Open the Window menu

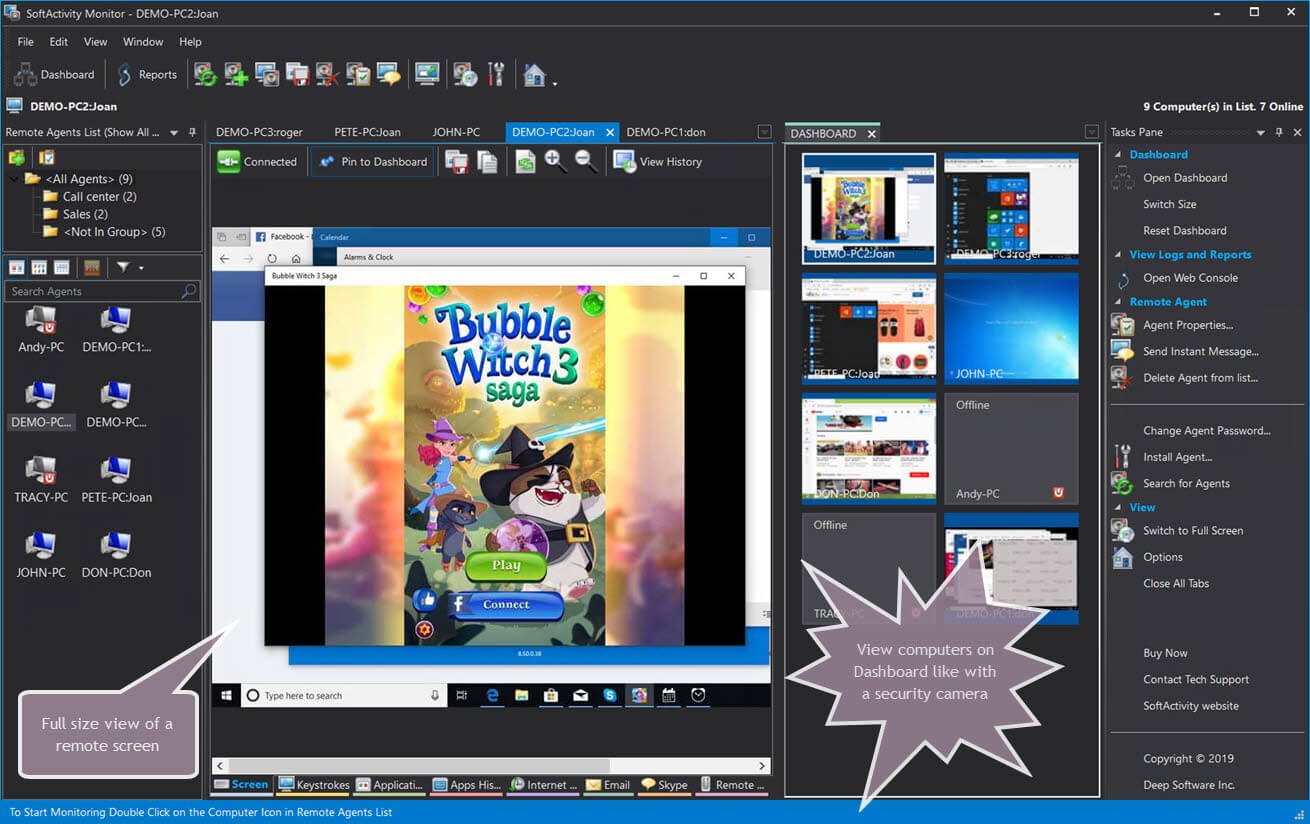(143, 42)
